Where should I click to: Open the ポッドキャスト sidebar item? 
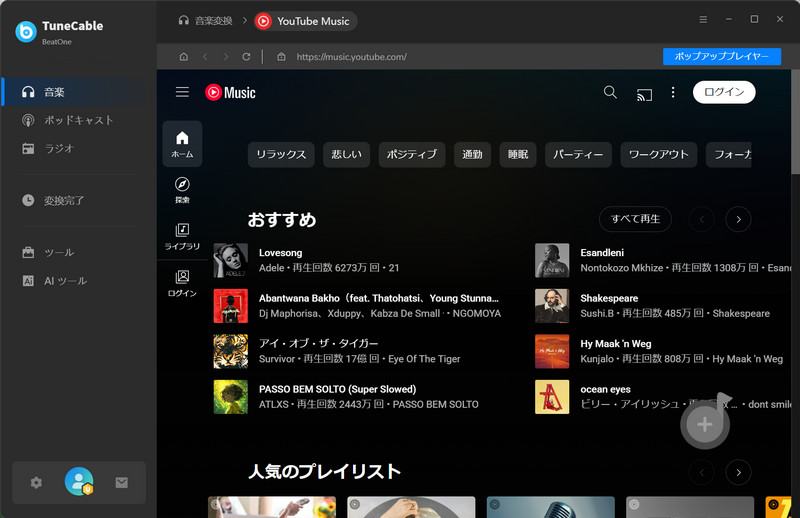pos(78,120)
